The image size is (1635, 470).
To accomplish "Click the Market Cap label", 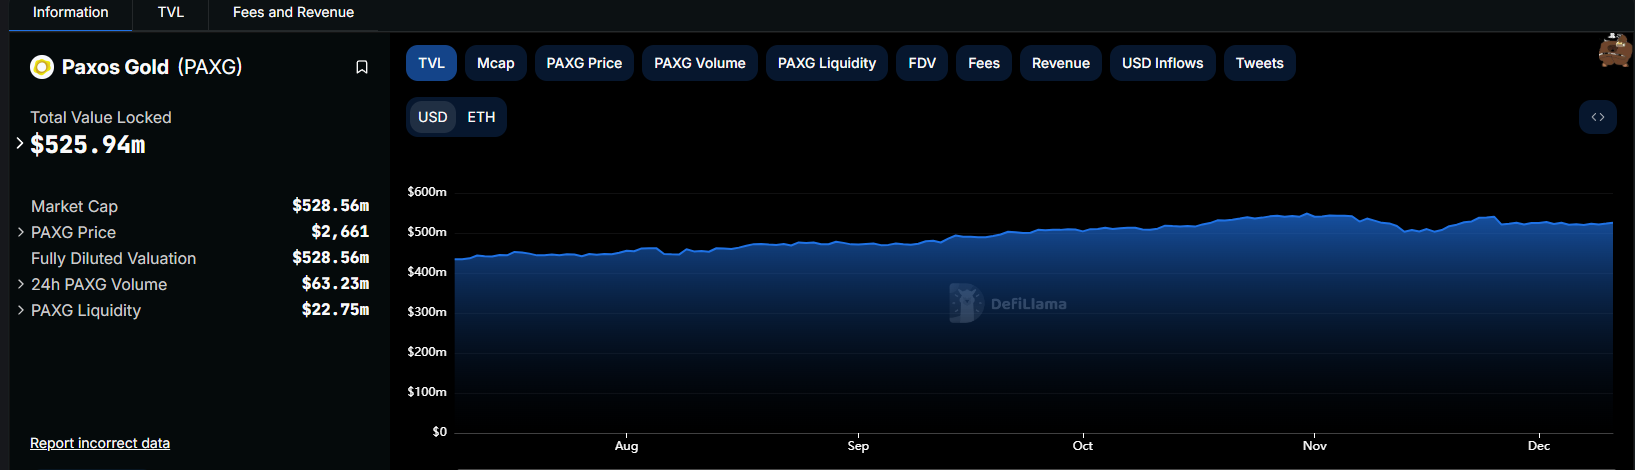I will [x=74, y=206].
